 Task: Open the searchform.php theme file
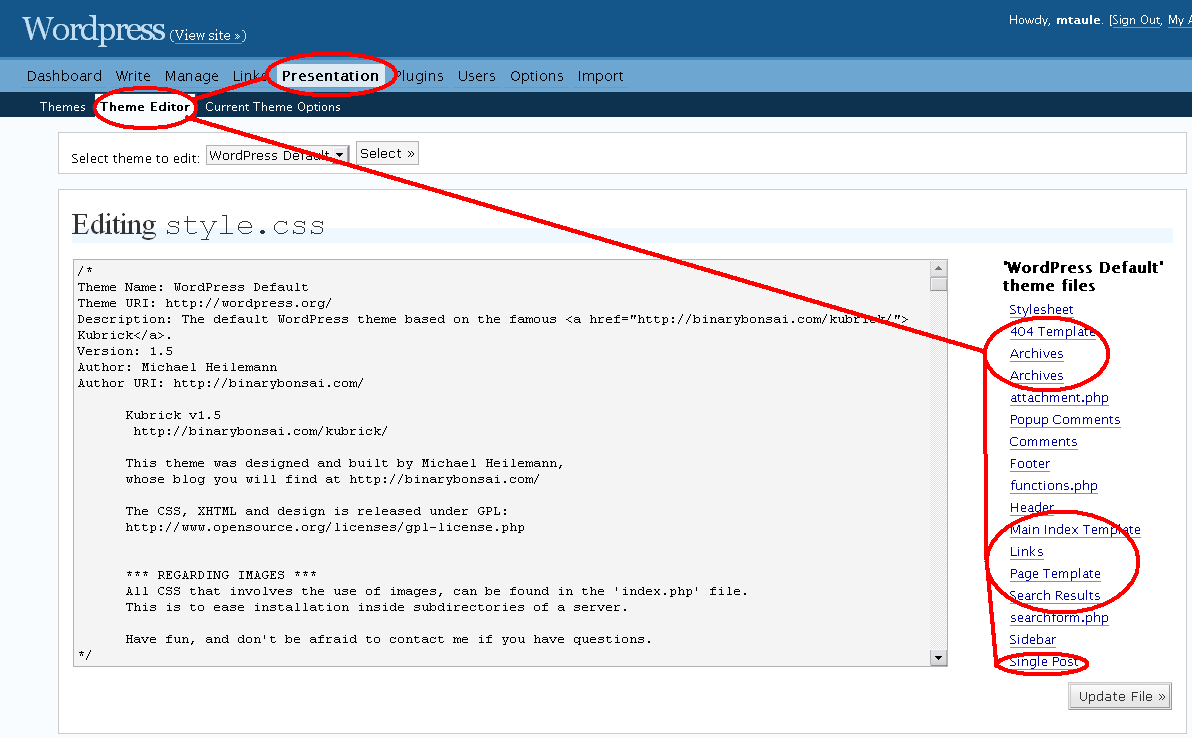click(x=1059, y=618)
